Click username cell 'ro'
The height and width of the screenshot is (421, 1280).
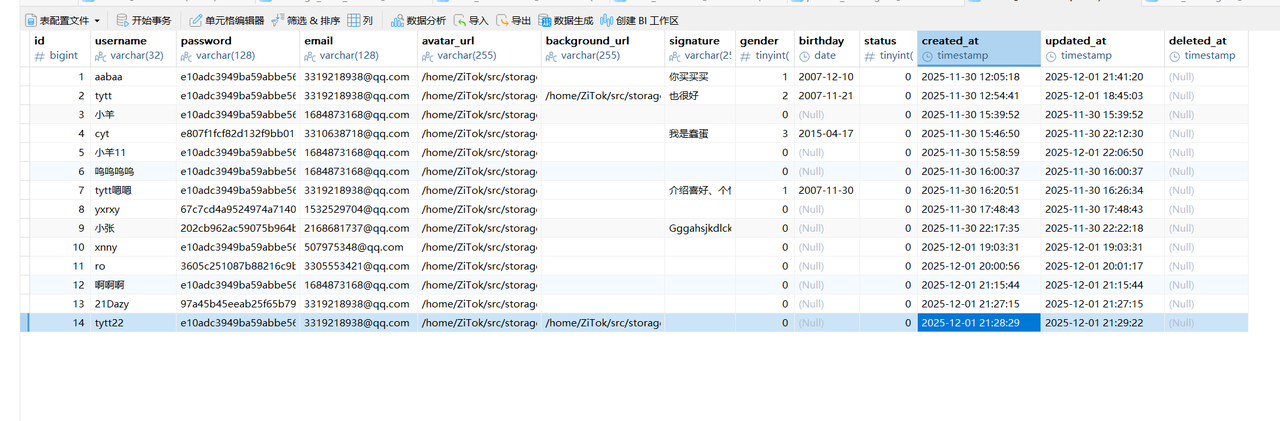coord(133,267)
